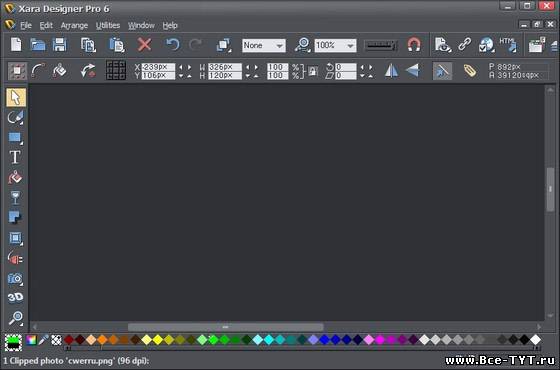Open the color editor rainbow icon
Viewport: 560px width, 370px height.
(x=31, y=340)
